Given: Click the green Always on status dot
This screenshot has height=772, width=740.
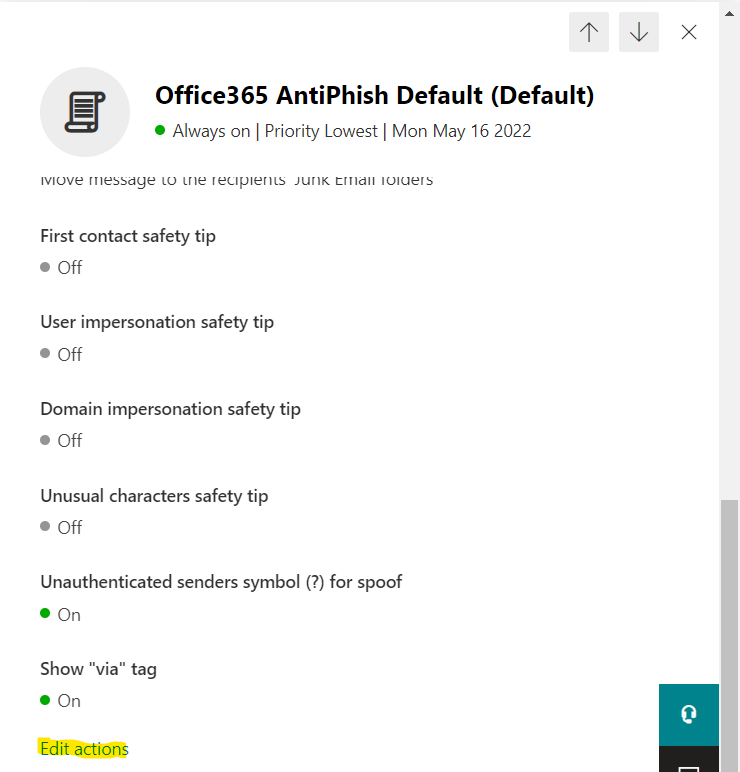Looking at the screenshot, I should [x=160, y=130].
